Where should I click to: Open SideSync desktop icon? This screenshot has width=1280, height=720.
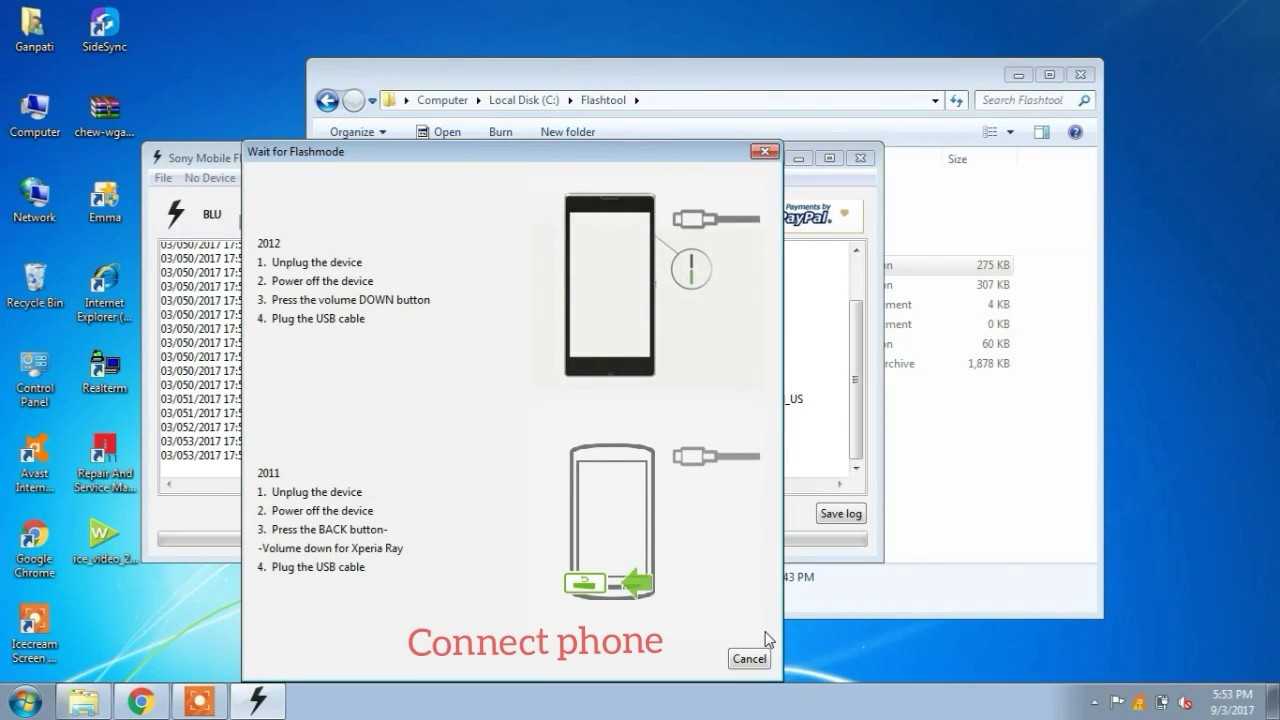pos(104,30)
